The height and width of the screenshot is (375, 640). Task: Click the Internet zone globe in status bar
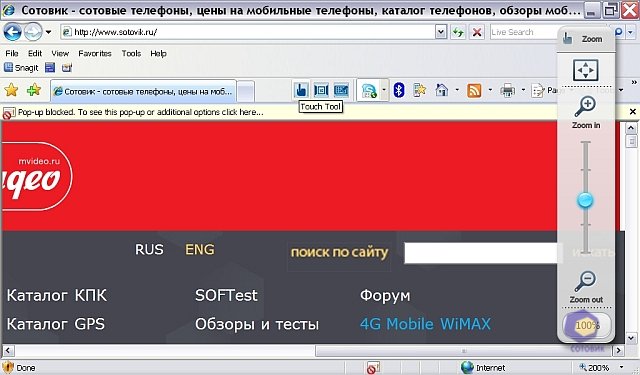[467, 367]
